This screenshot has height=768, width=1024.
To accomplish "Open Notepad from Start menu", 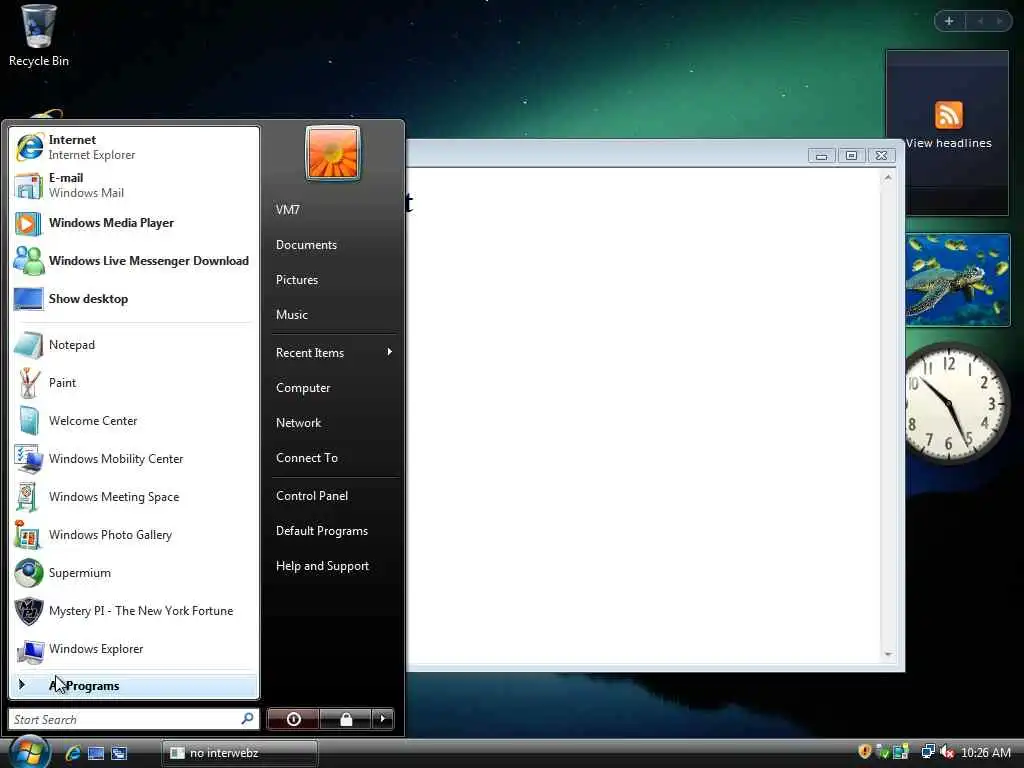I will 134,345.
